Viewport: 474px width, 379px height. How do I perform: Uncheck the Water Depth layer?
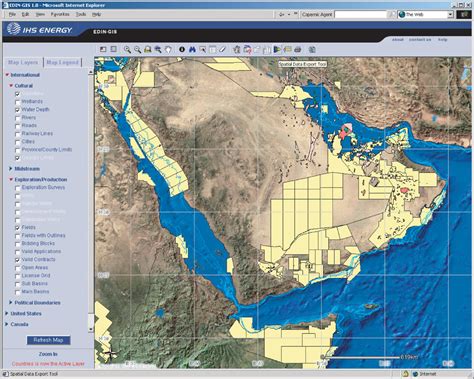18,110
